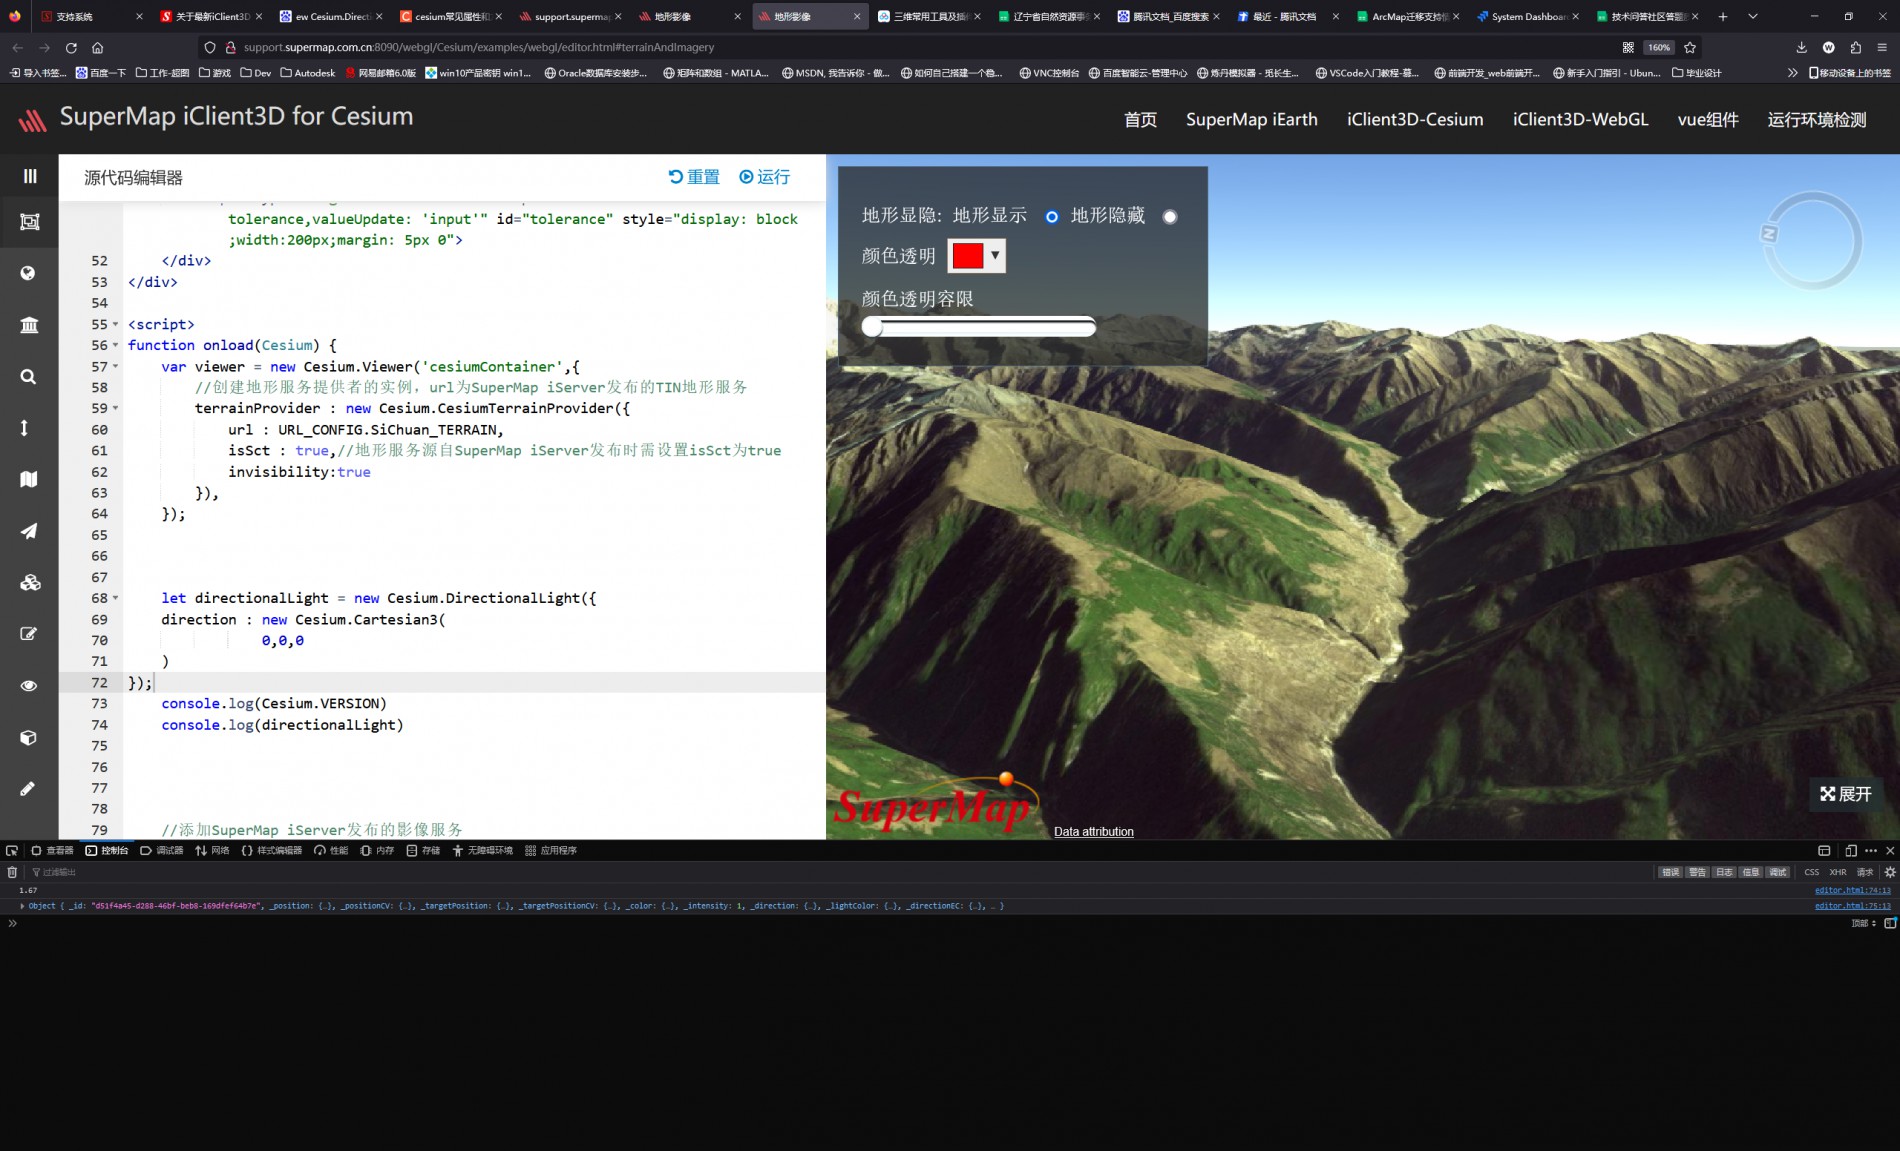Show more bookmarks chevron in bookmarks bar
The height and width of the screenshot is (1151, 1900).
(x=1792, y=73)
